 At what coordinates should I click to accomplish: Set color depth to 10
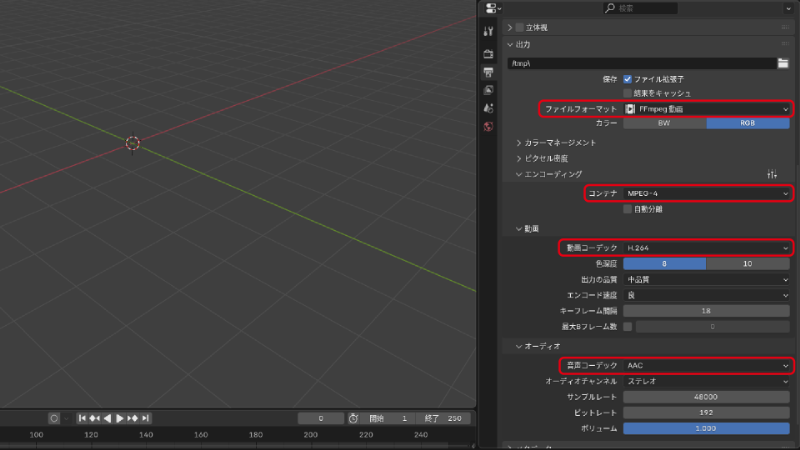749,264
